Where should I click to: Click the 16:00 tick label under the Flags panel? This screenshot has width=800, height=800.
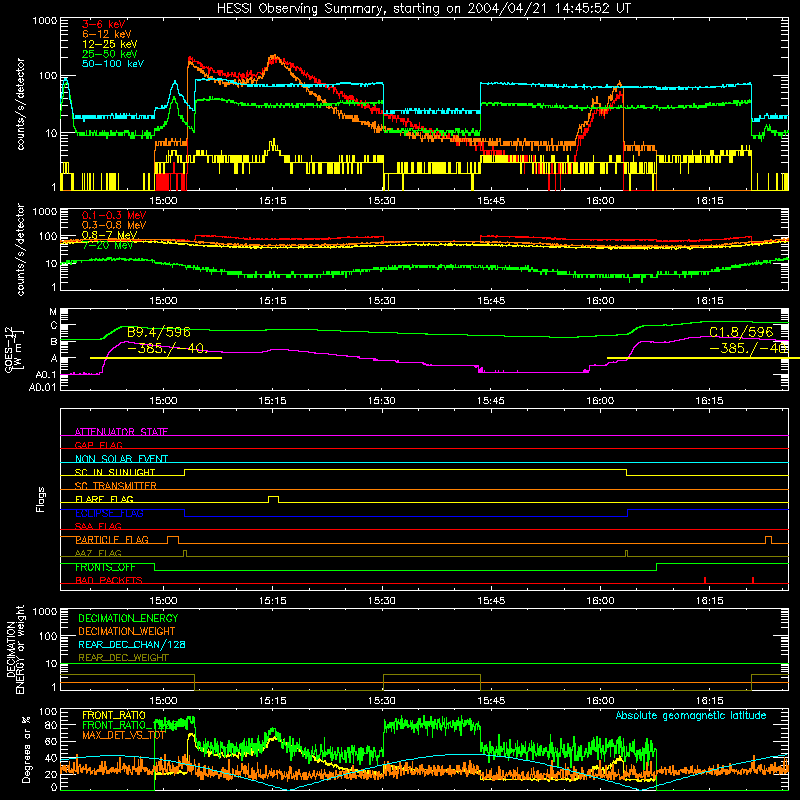[601, 601]
